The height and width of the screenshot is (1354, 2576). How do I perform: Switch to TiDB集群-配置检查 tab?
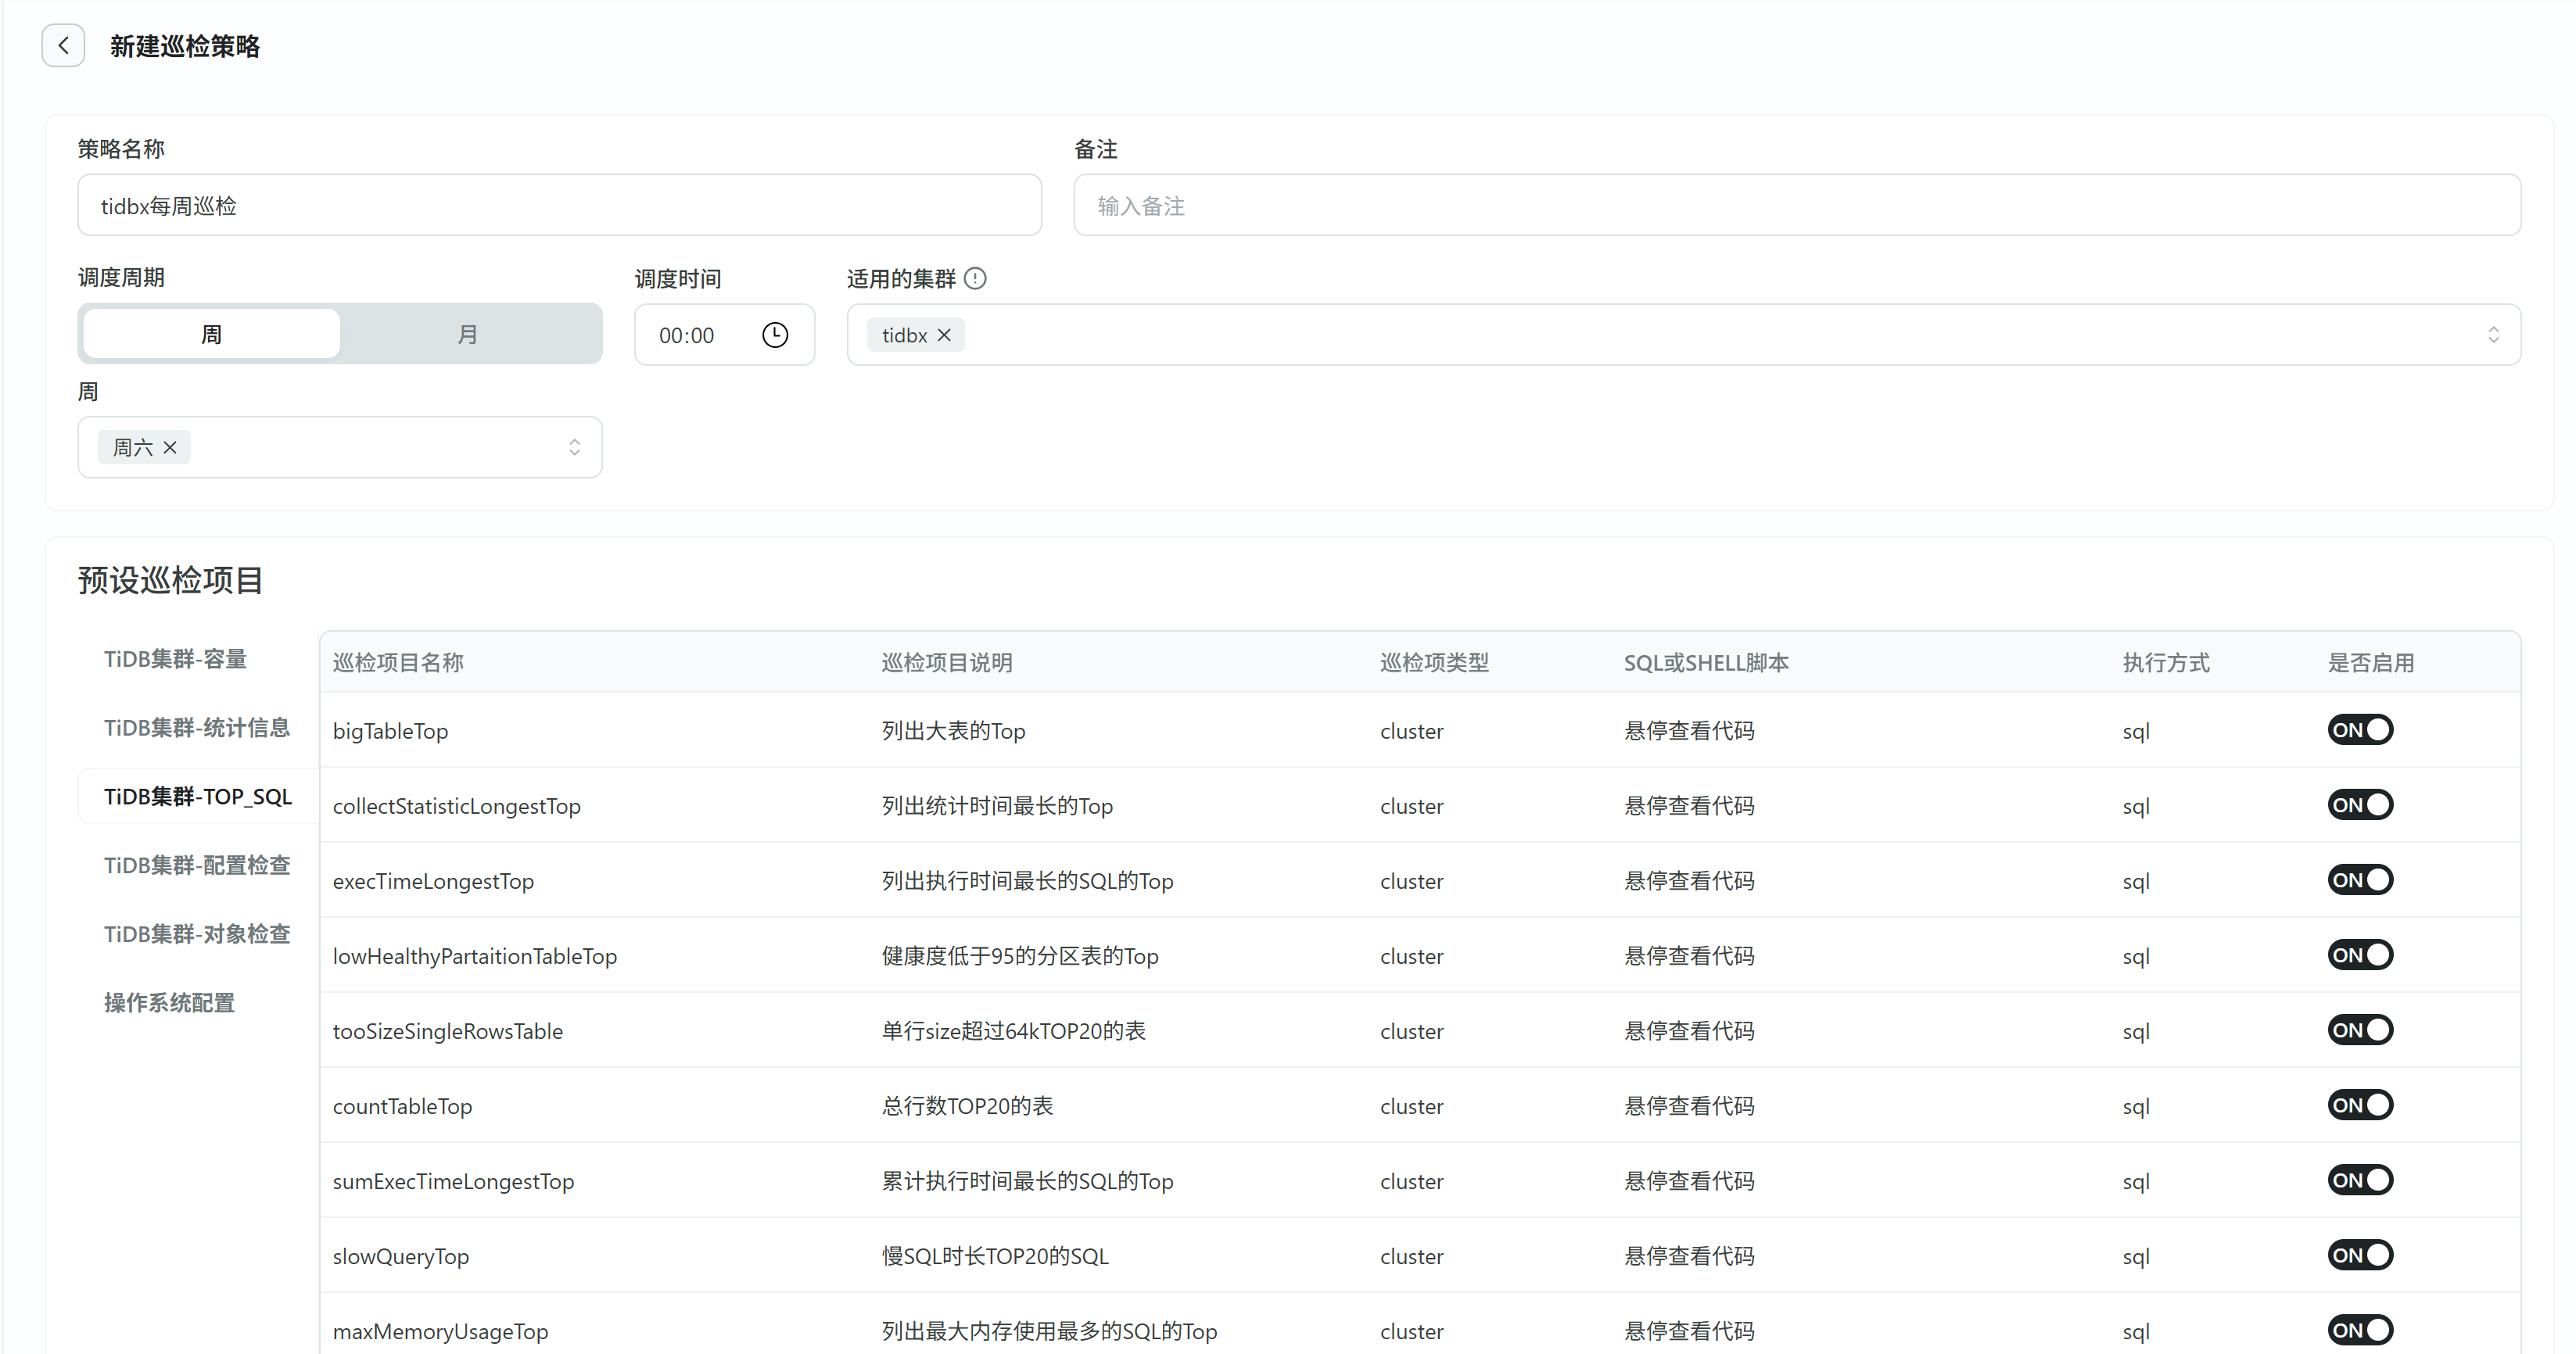tap(197, 865)
